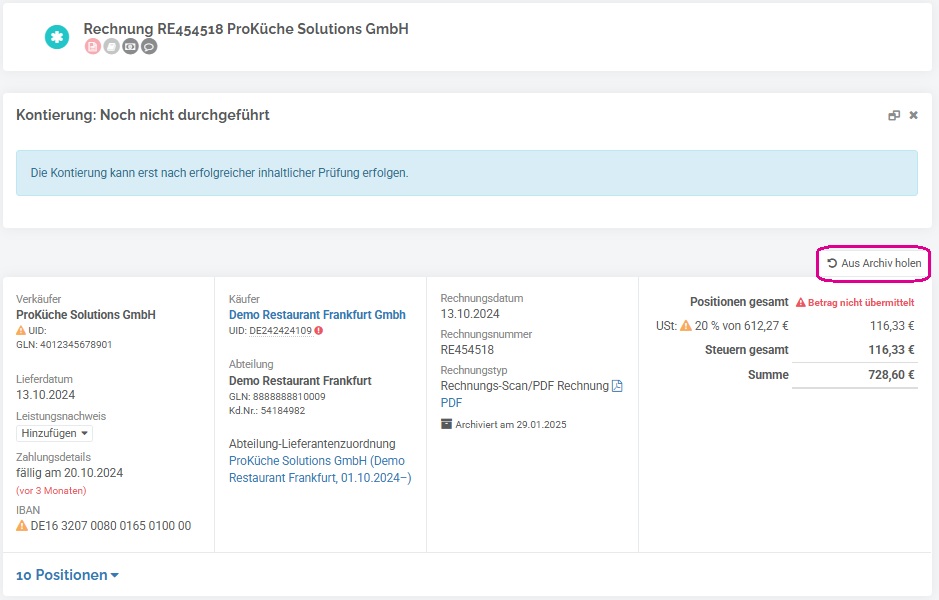Image resolution: width=939 pixels, height=600 pixels.
Task: Click the warning triangle next to USt
Action: [686, 326]
